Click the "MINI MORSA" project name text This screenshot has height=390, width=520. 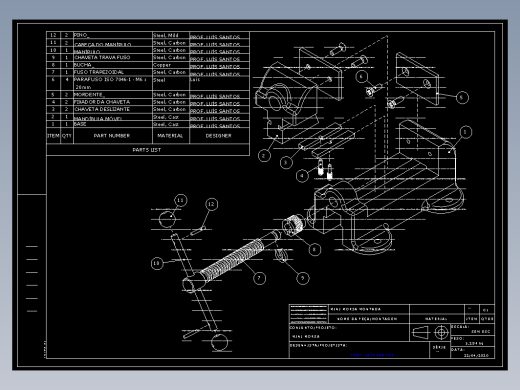coord(306,337)
